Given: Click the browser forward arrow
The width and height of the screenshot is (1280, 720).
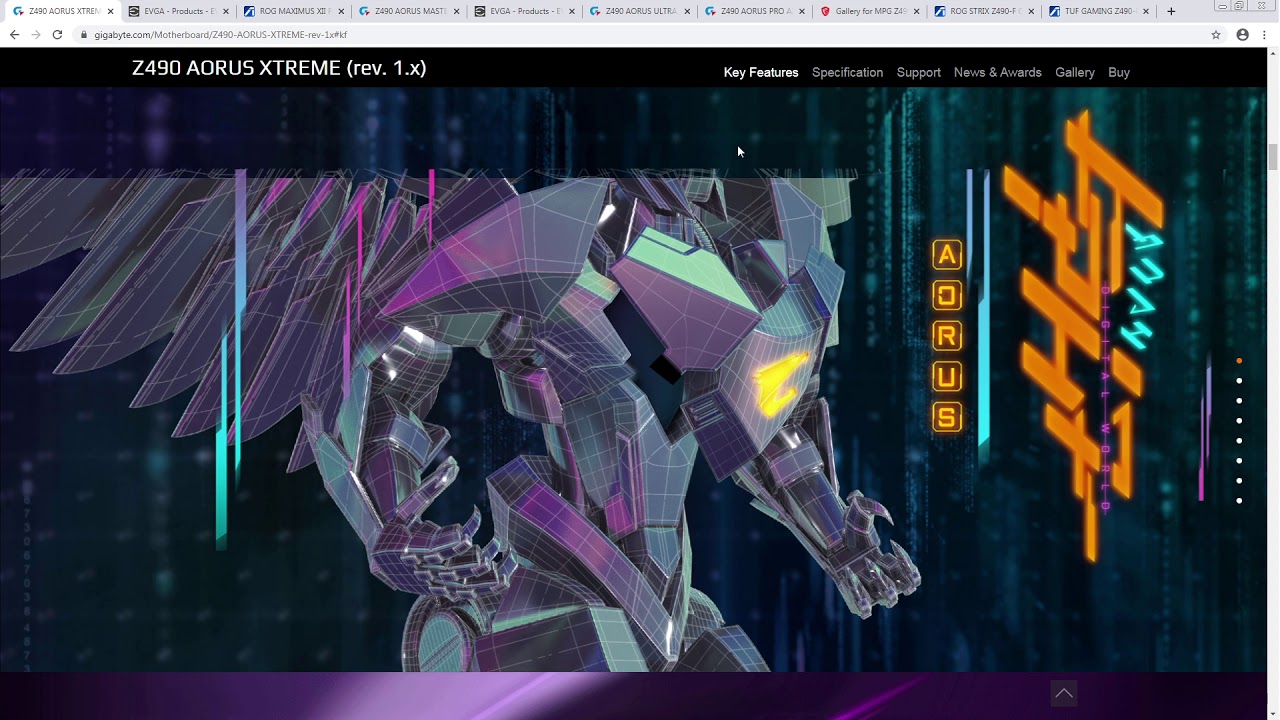Looking at the screenshot, I should 36,34.
